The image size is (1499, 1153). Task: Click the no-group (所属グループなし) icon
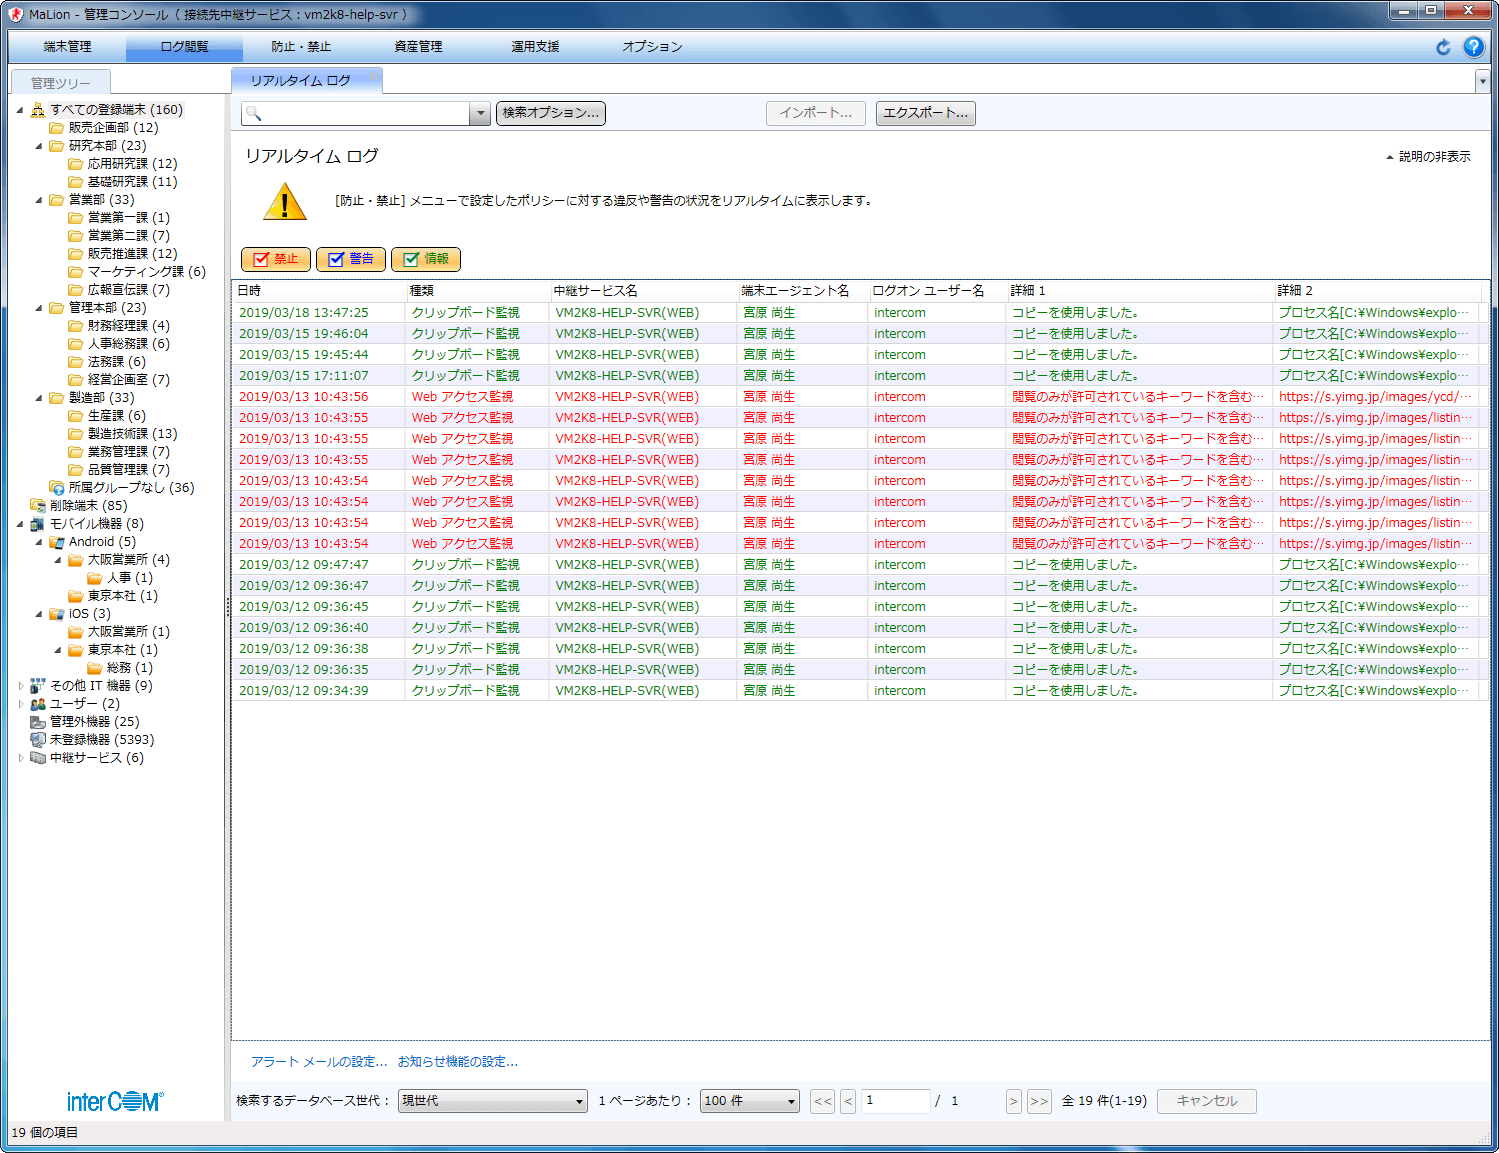[57, 488]
